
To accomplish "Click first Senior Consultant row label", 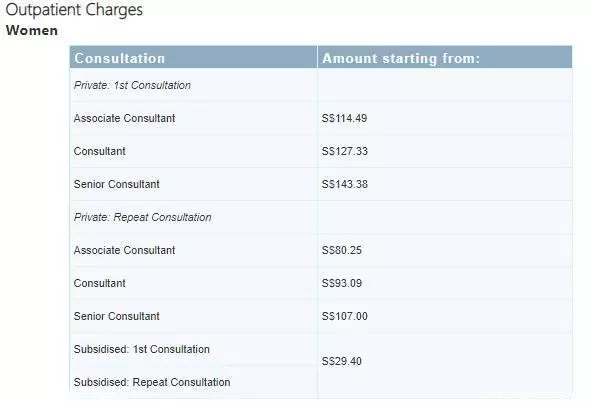I will click(x=116, y=184).
